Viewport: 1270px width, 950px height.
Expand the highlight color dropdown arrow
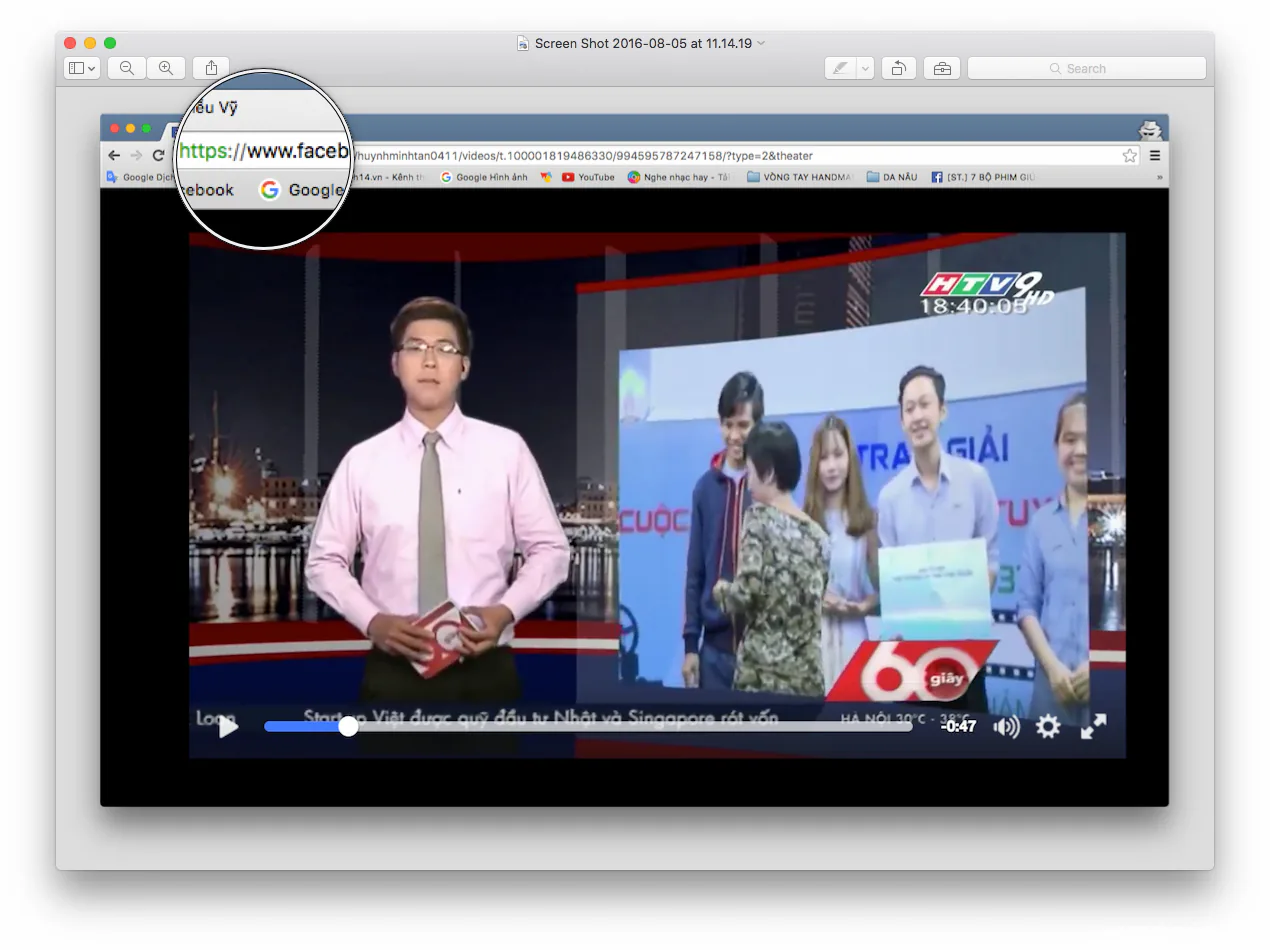pyautogui.click(x=865, y=68)
